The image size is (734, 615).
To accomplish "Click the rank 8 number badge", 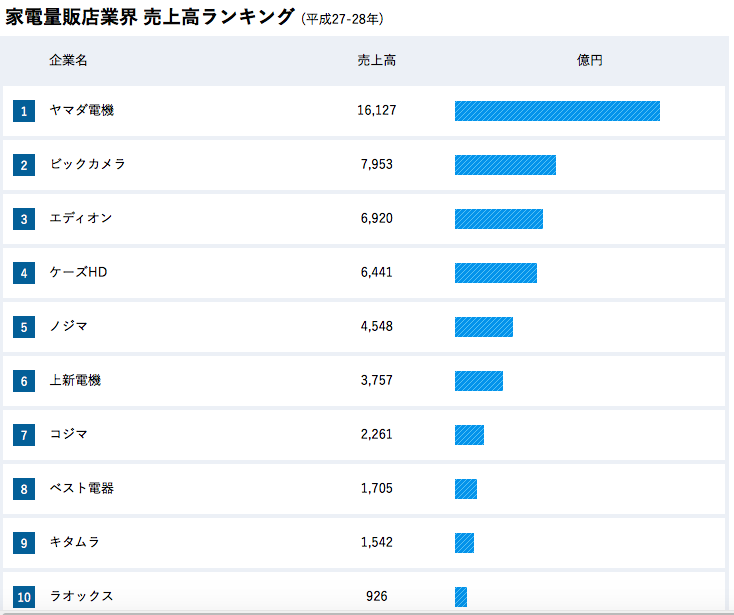I will point(24,489).
